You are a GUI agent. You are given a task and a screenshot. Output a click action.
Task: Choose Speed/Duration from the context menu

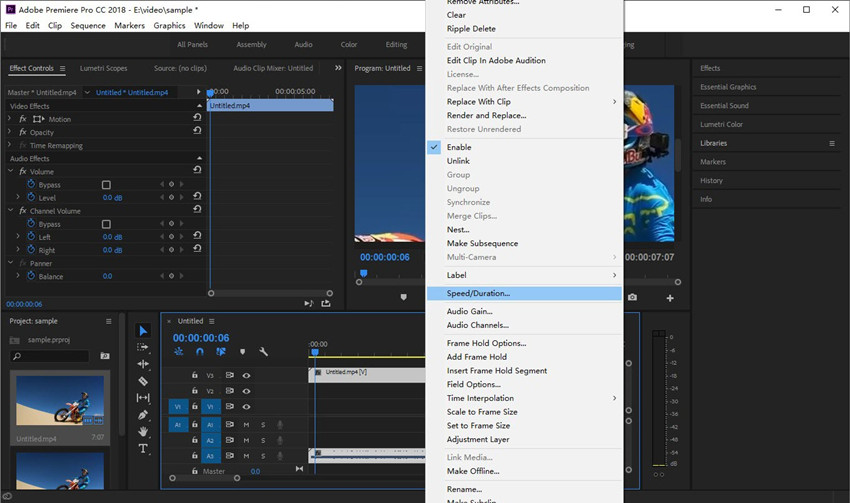click(x=478, y=293)
